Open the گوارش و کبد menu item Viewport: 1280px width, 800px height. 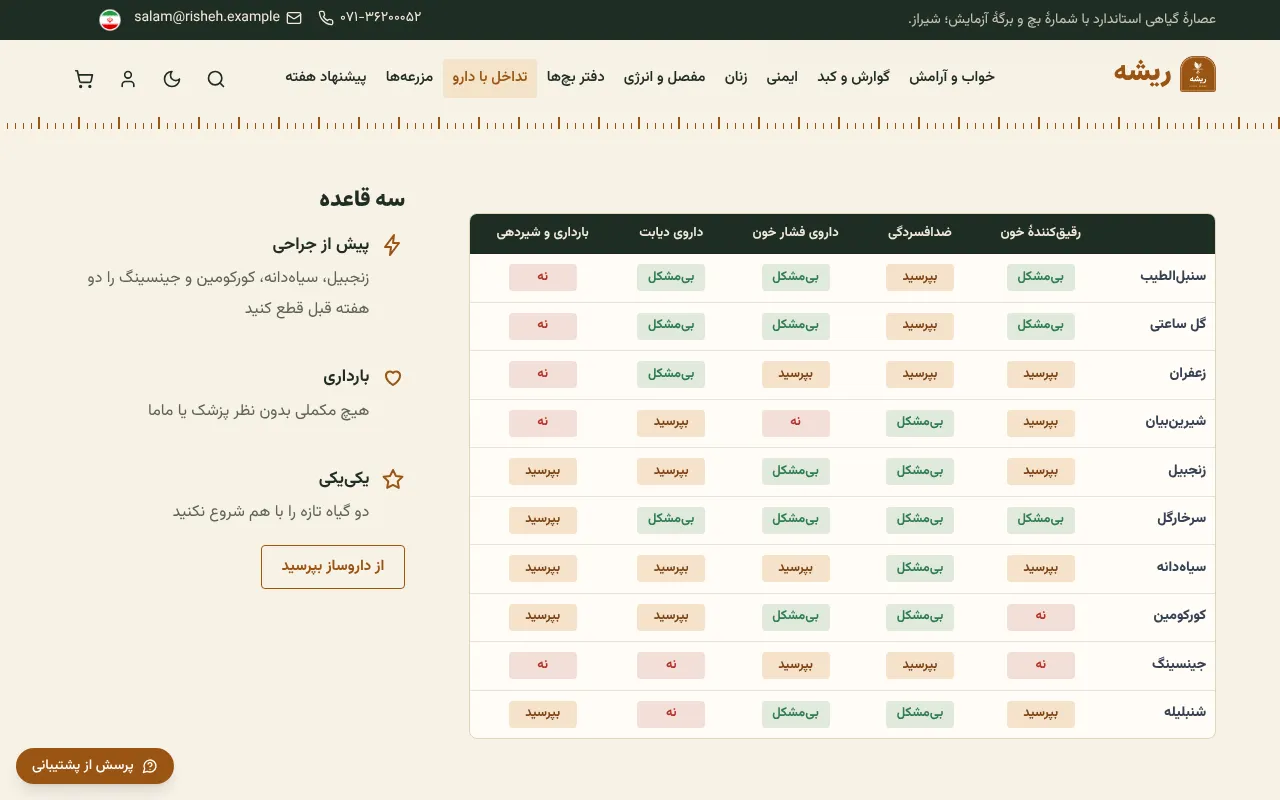point(853,78)
